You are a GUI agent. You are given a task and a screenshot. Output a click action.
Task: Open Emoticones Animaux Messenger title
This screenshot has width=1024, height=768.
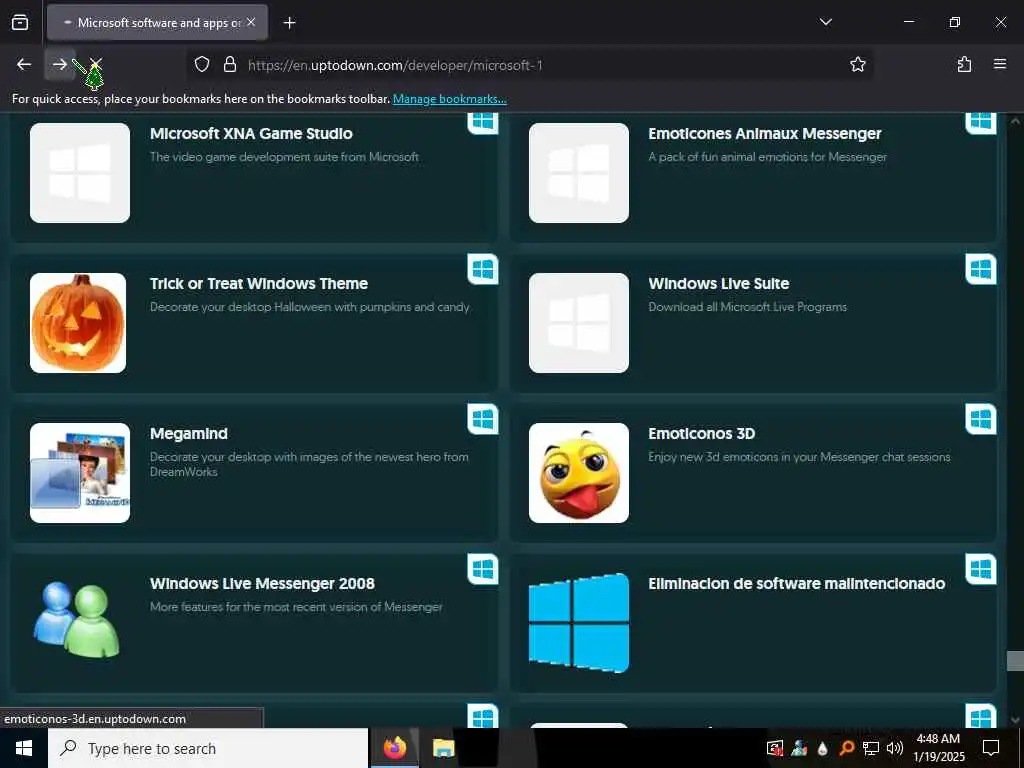pyautogui.click(x=765, y=133)
